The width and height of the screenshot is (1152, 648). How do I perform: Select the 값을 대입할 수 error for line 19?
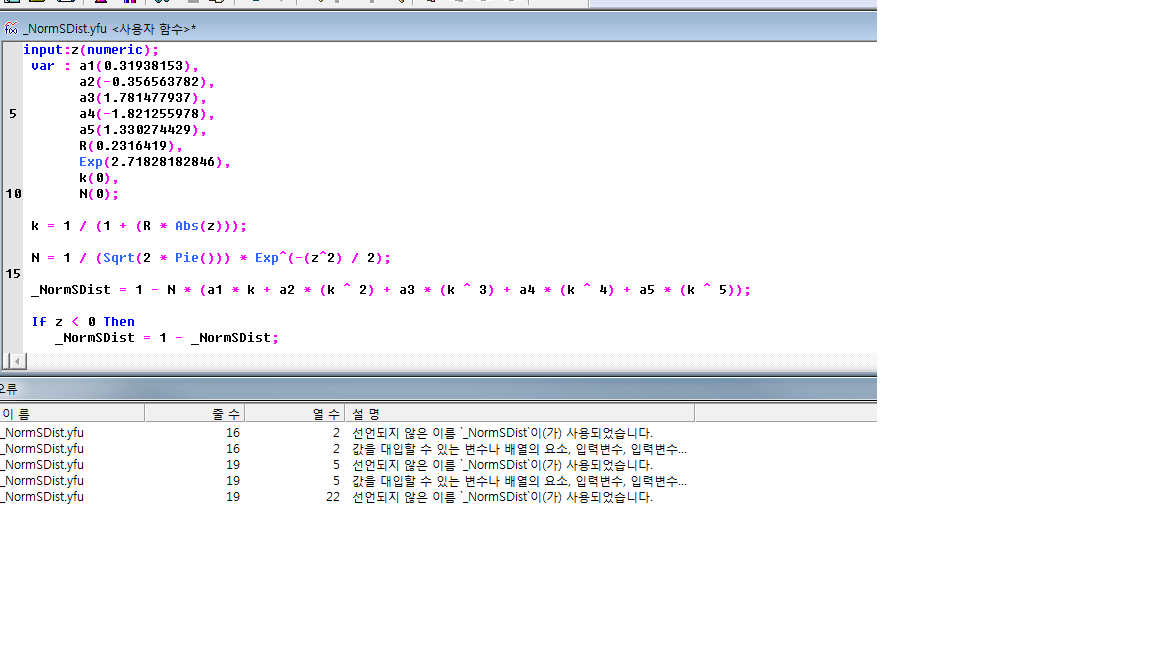pyautogui.click(x=518, y=481)
